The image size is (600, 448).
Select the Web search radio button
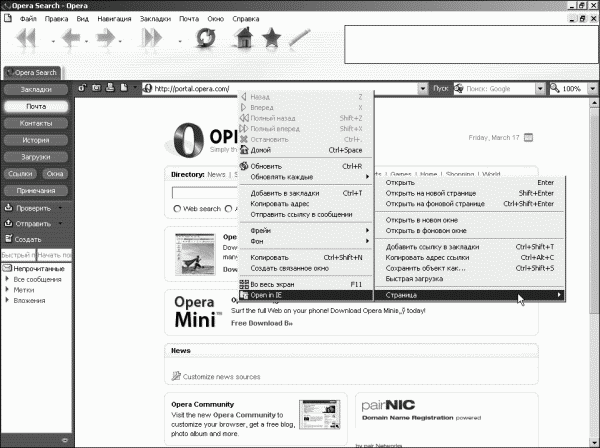click(x=177, y=209)
